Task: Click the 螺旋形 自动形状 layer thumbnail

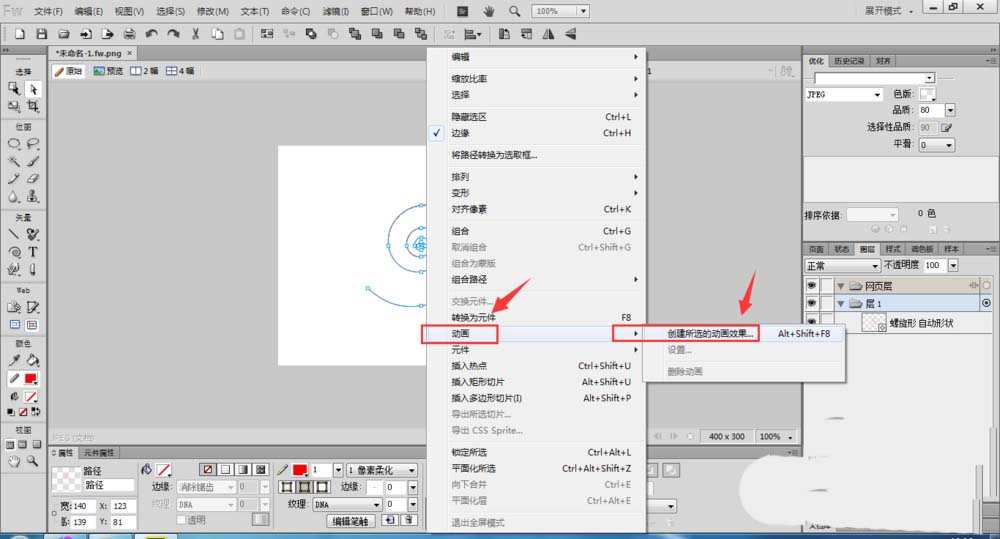Action: click(873, 323)
